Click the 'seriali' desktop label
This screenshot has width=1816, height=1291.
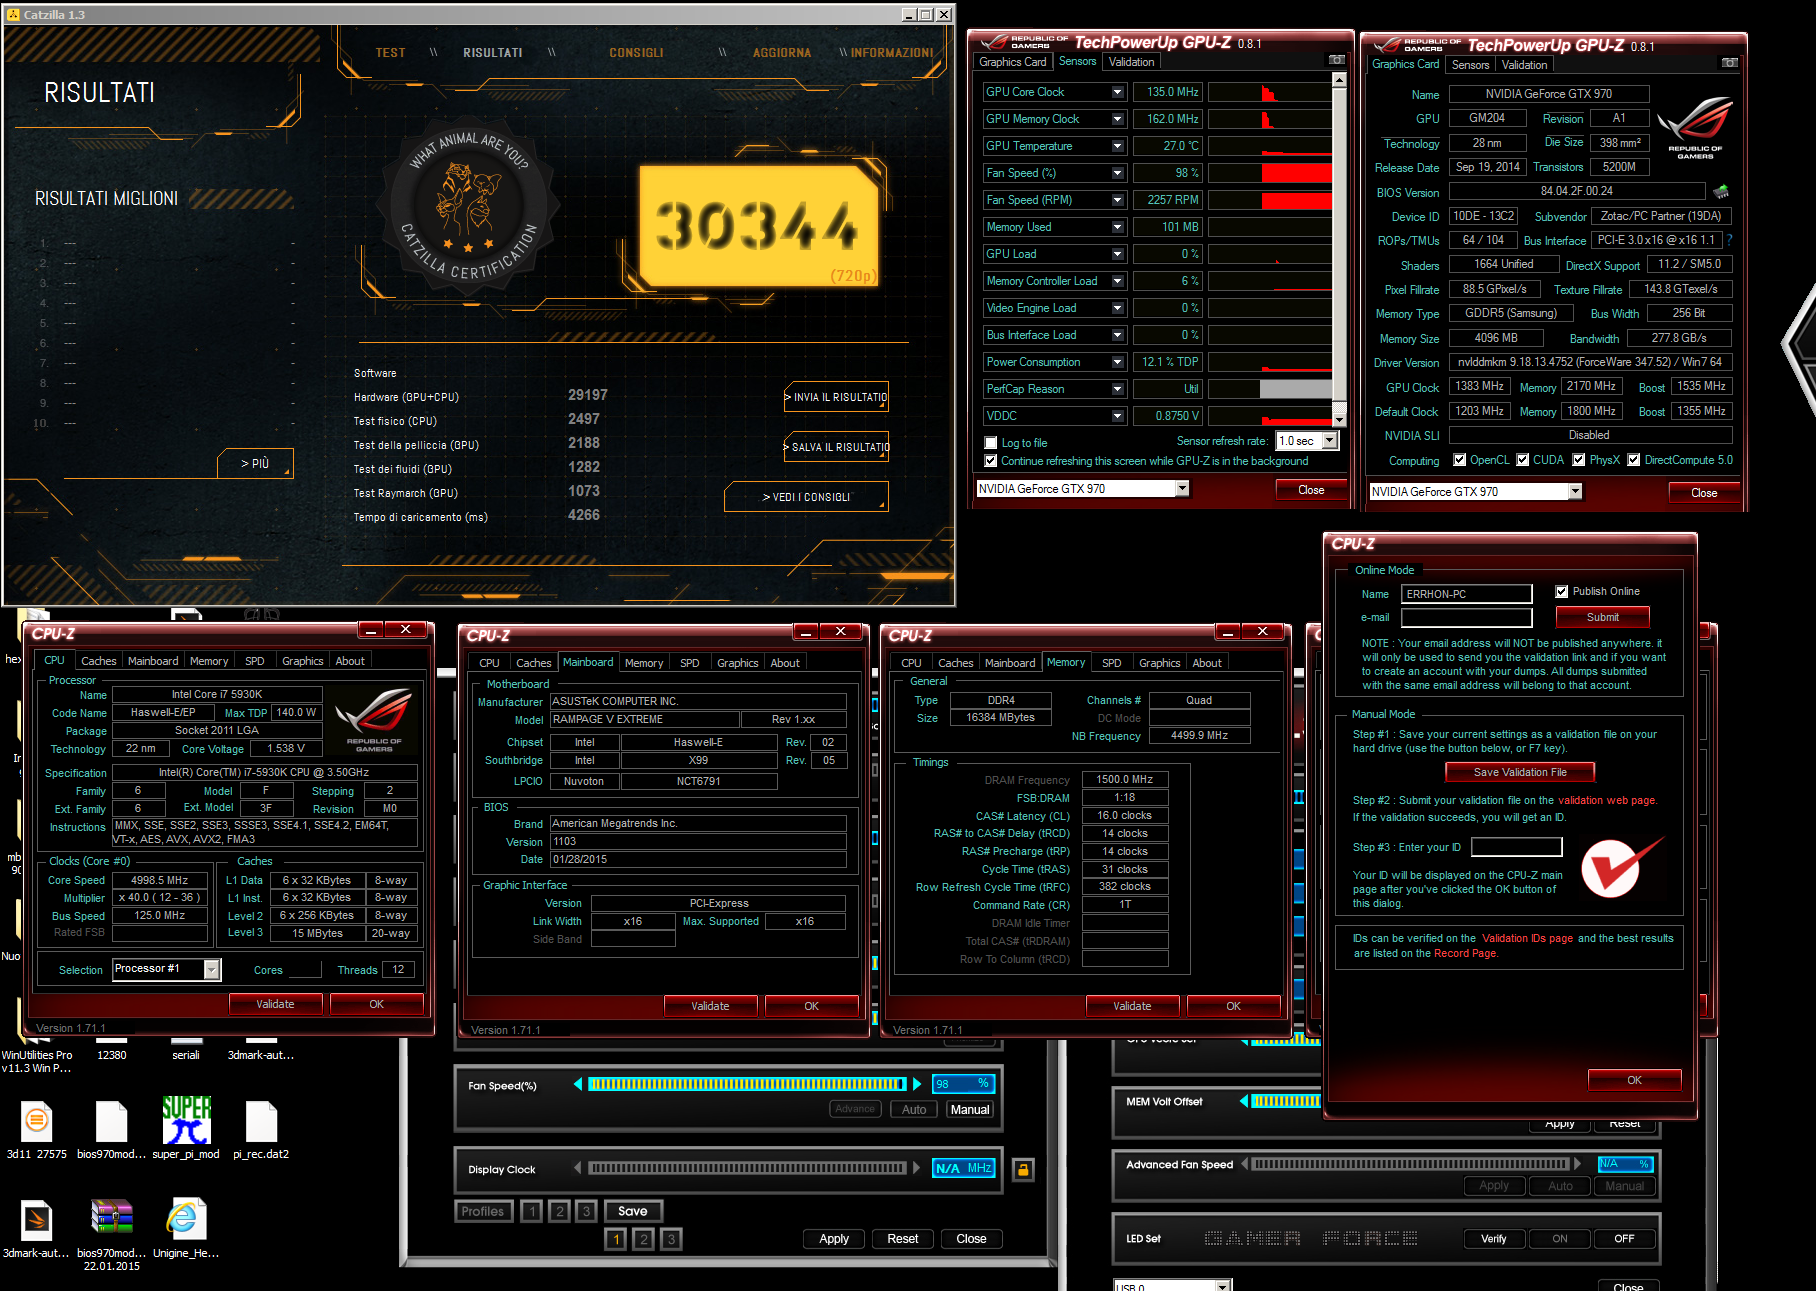186,1055
